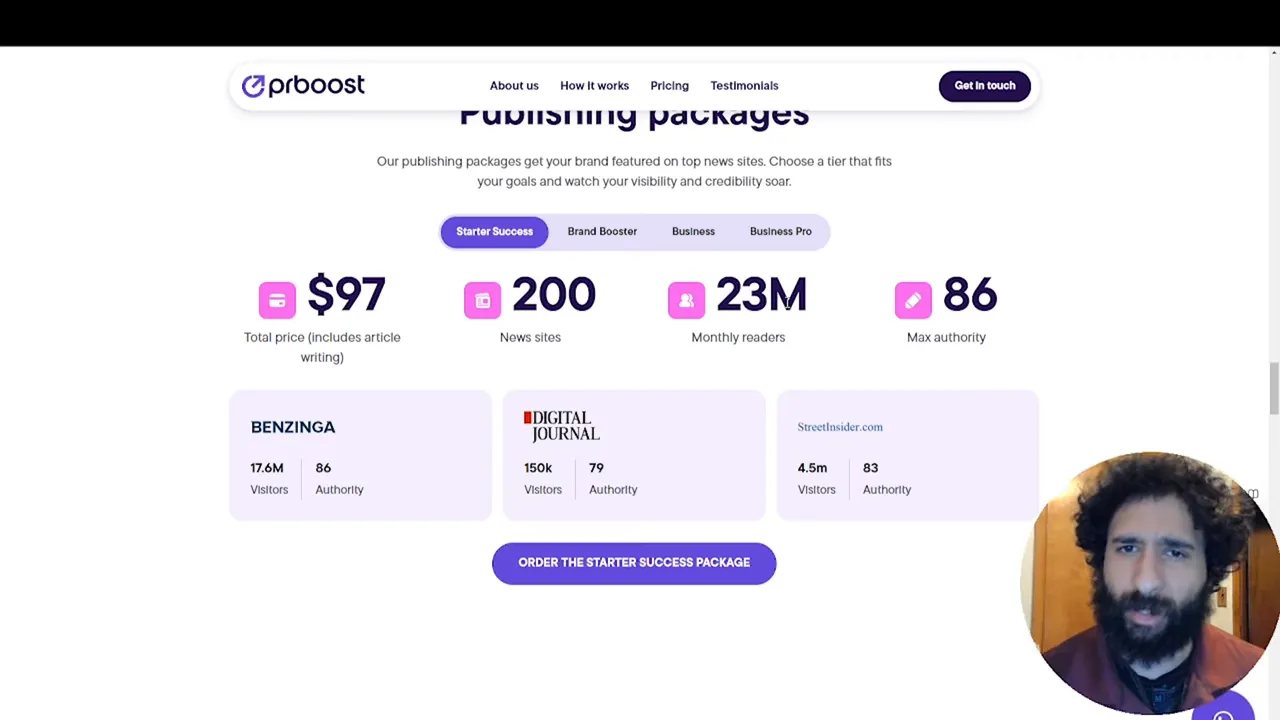Image resolution: width=1280 pixels, height=720 pixels.
Task: Click the 17.6M Visitors value for Benzinga
Action: pos(267,468)
